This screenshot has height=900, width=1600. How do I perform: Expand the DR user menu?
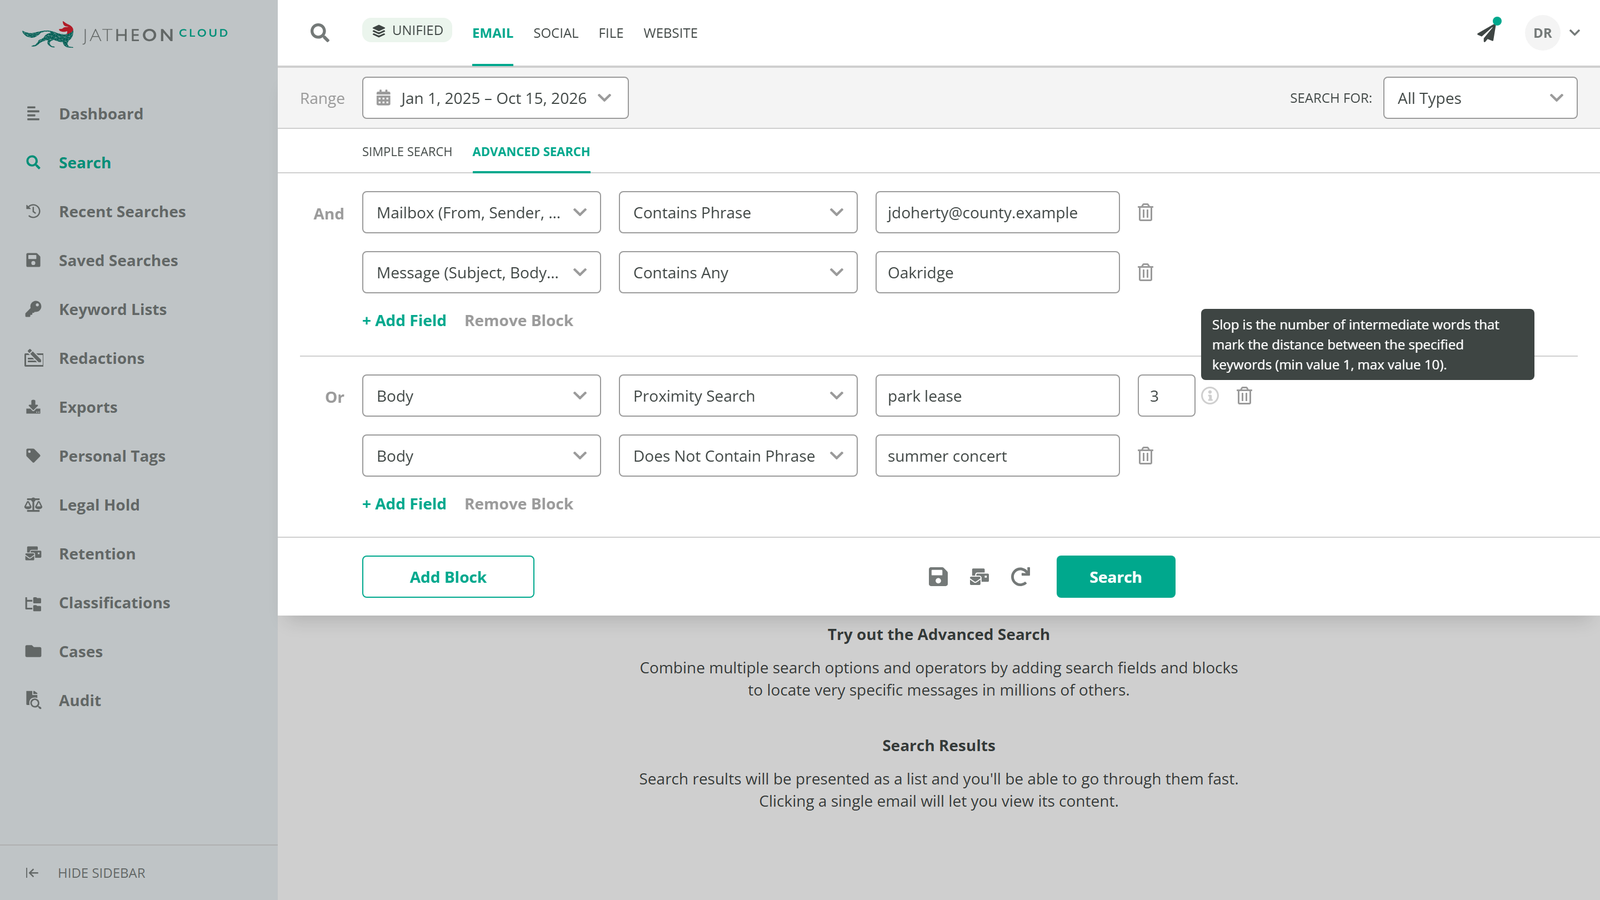(1553, 33)
